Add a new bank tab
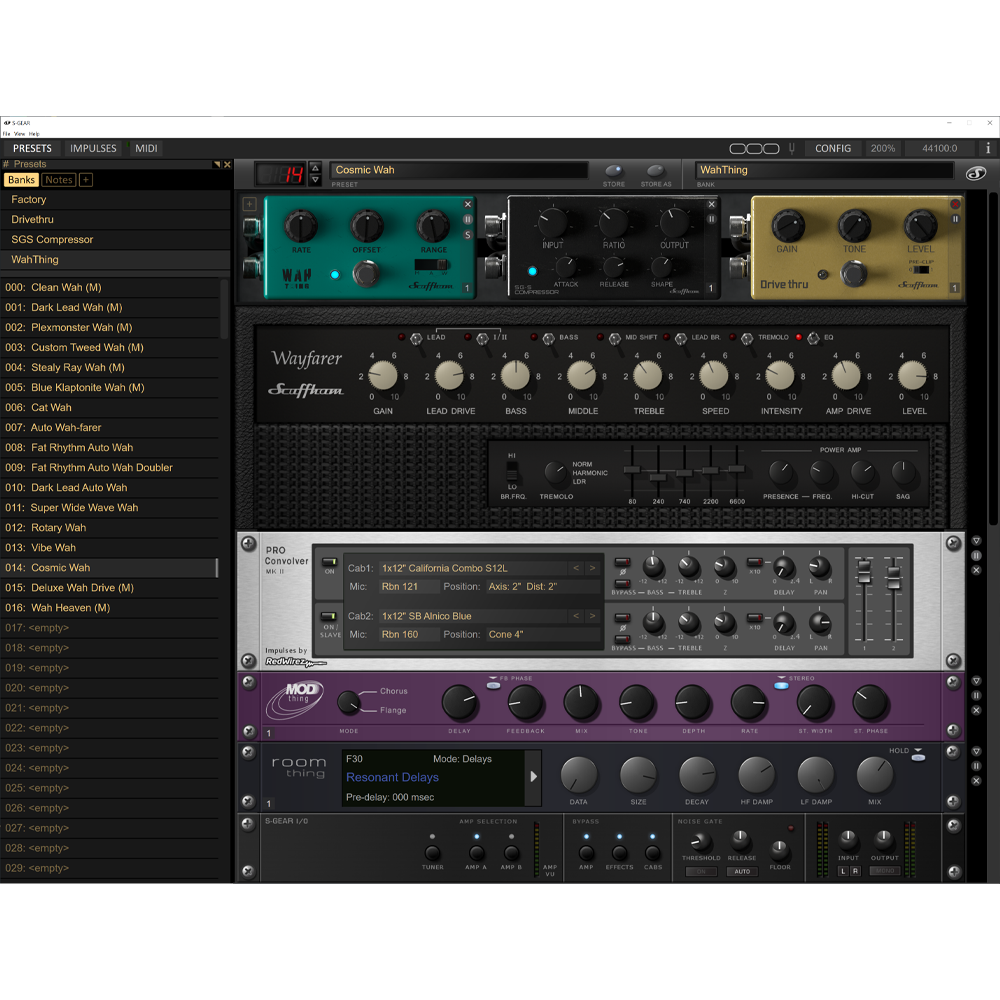 tap(85, 180)
